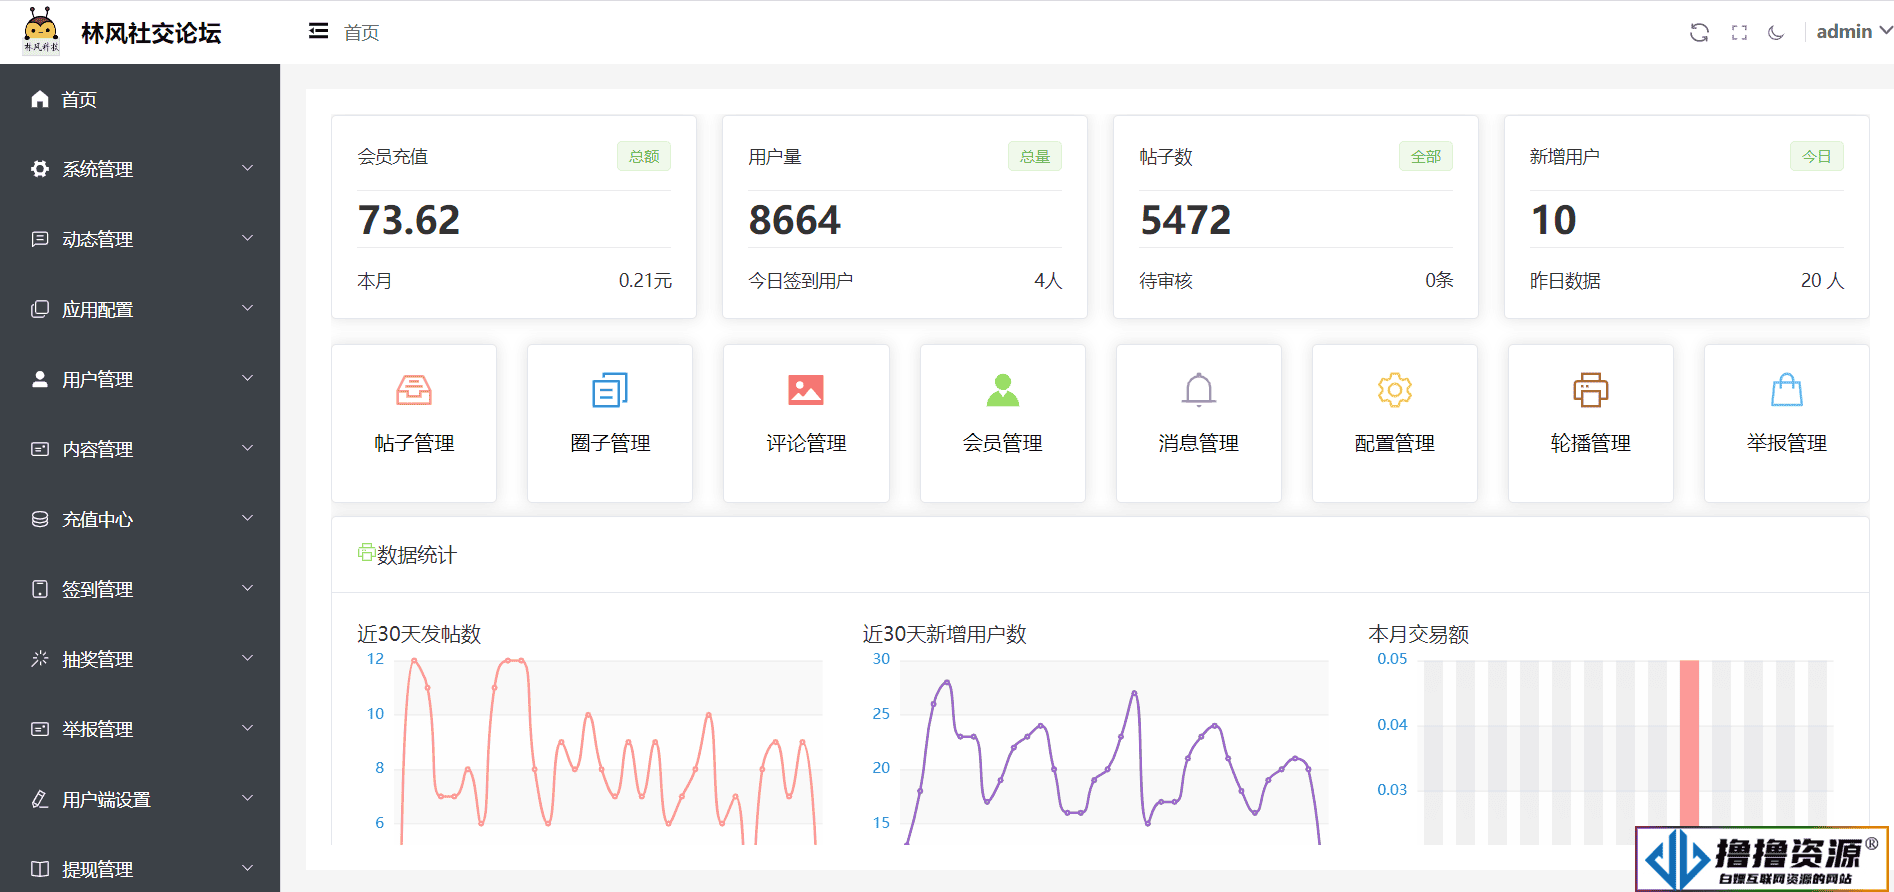Image resolution: width=1894 pixels, height=892 pixels.
Task: Click the copy icon beside 应用配置
Action: tap(40, 309)
